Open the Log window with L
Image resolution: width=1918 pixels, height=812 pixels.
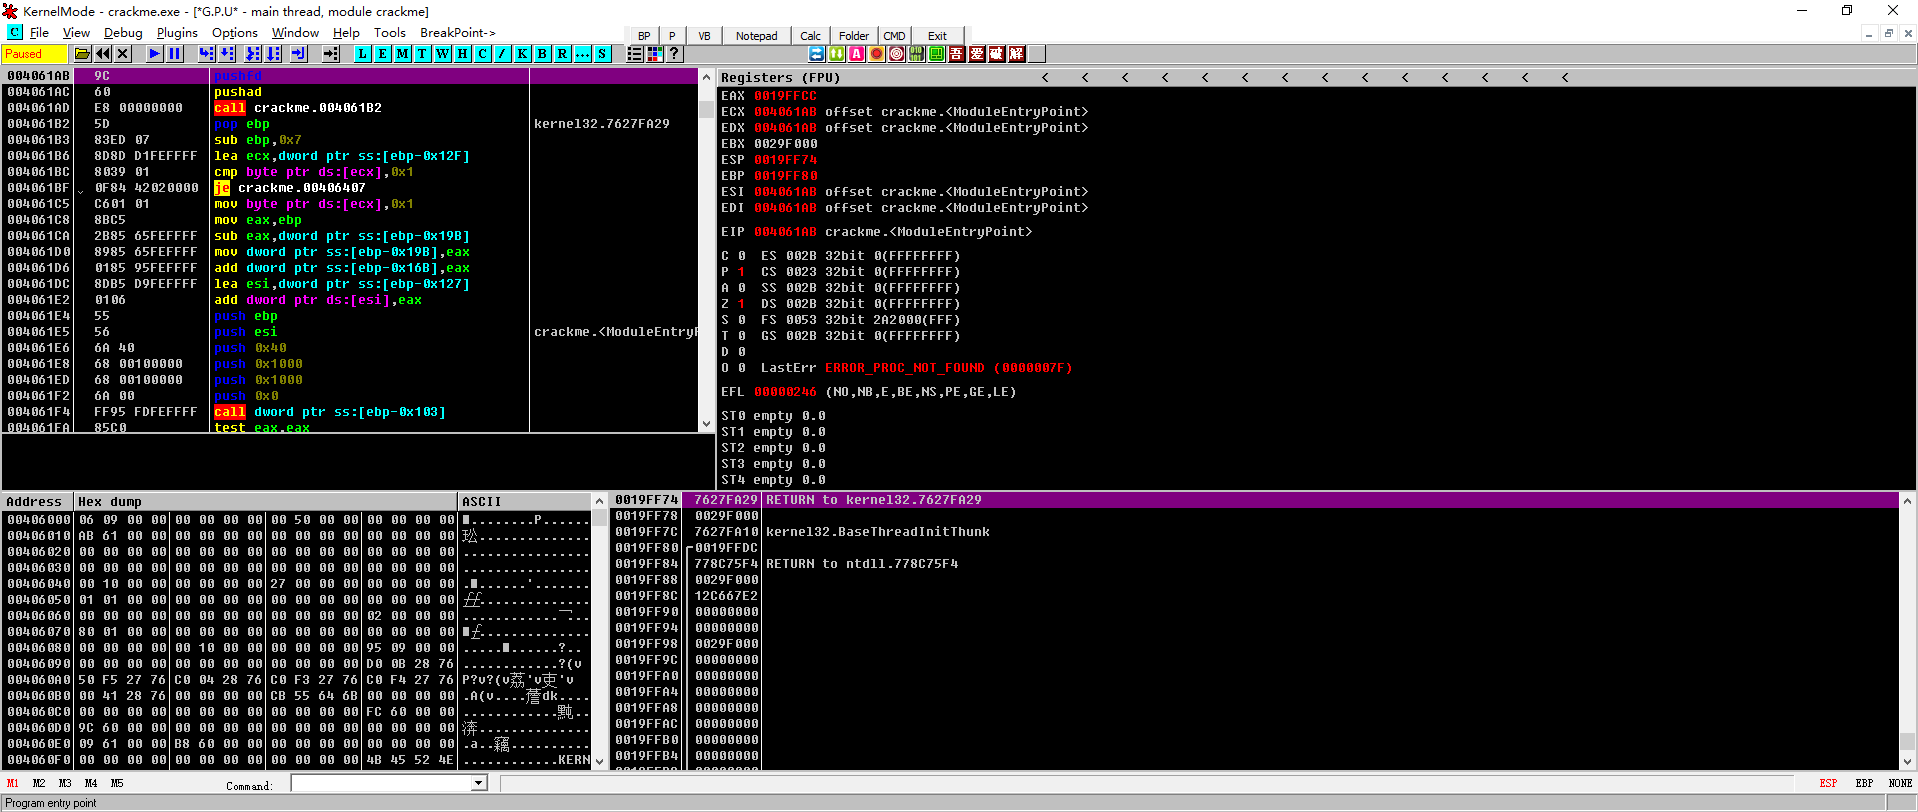pyautogui.click(x=362, y=54)
